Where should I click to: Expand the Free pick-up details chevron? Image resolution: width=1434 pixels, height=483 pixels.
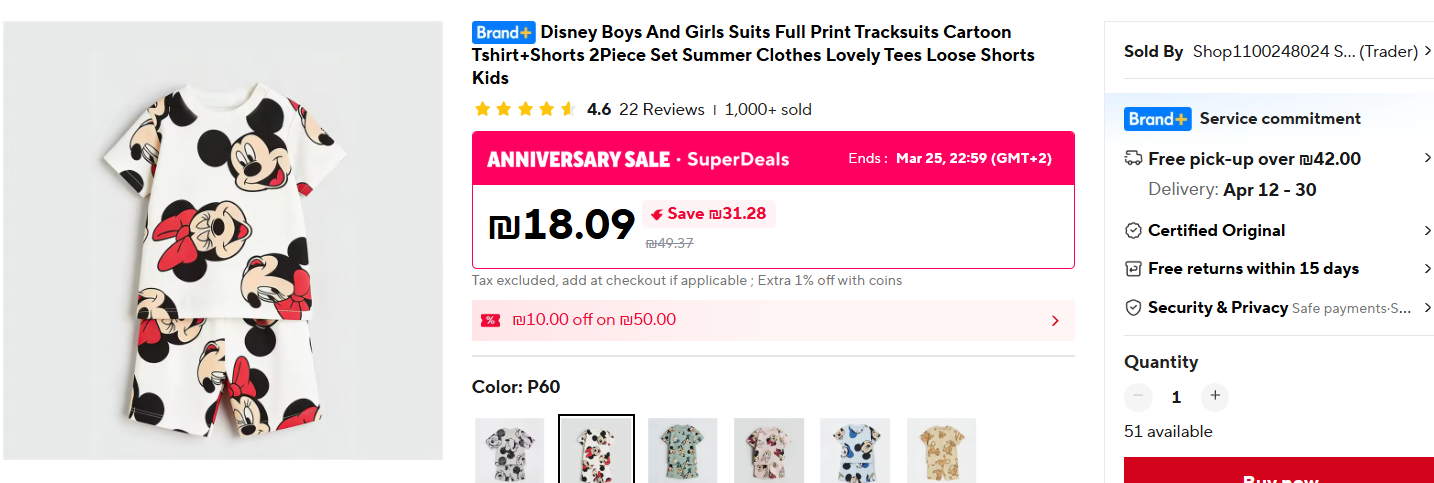pos(1427,158)
